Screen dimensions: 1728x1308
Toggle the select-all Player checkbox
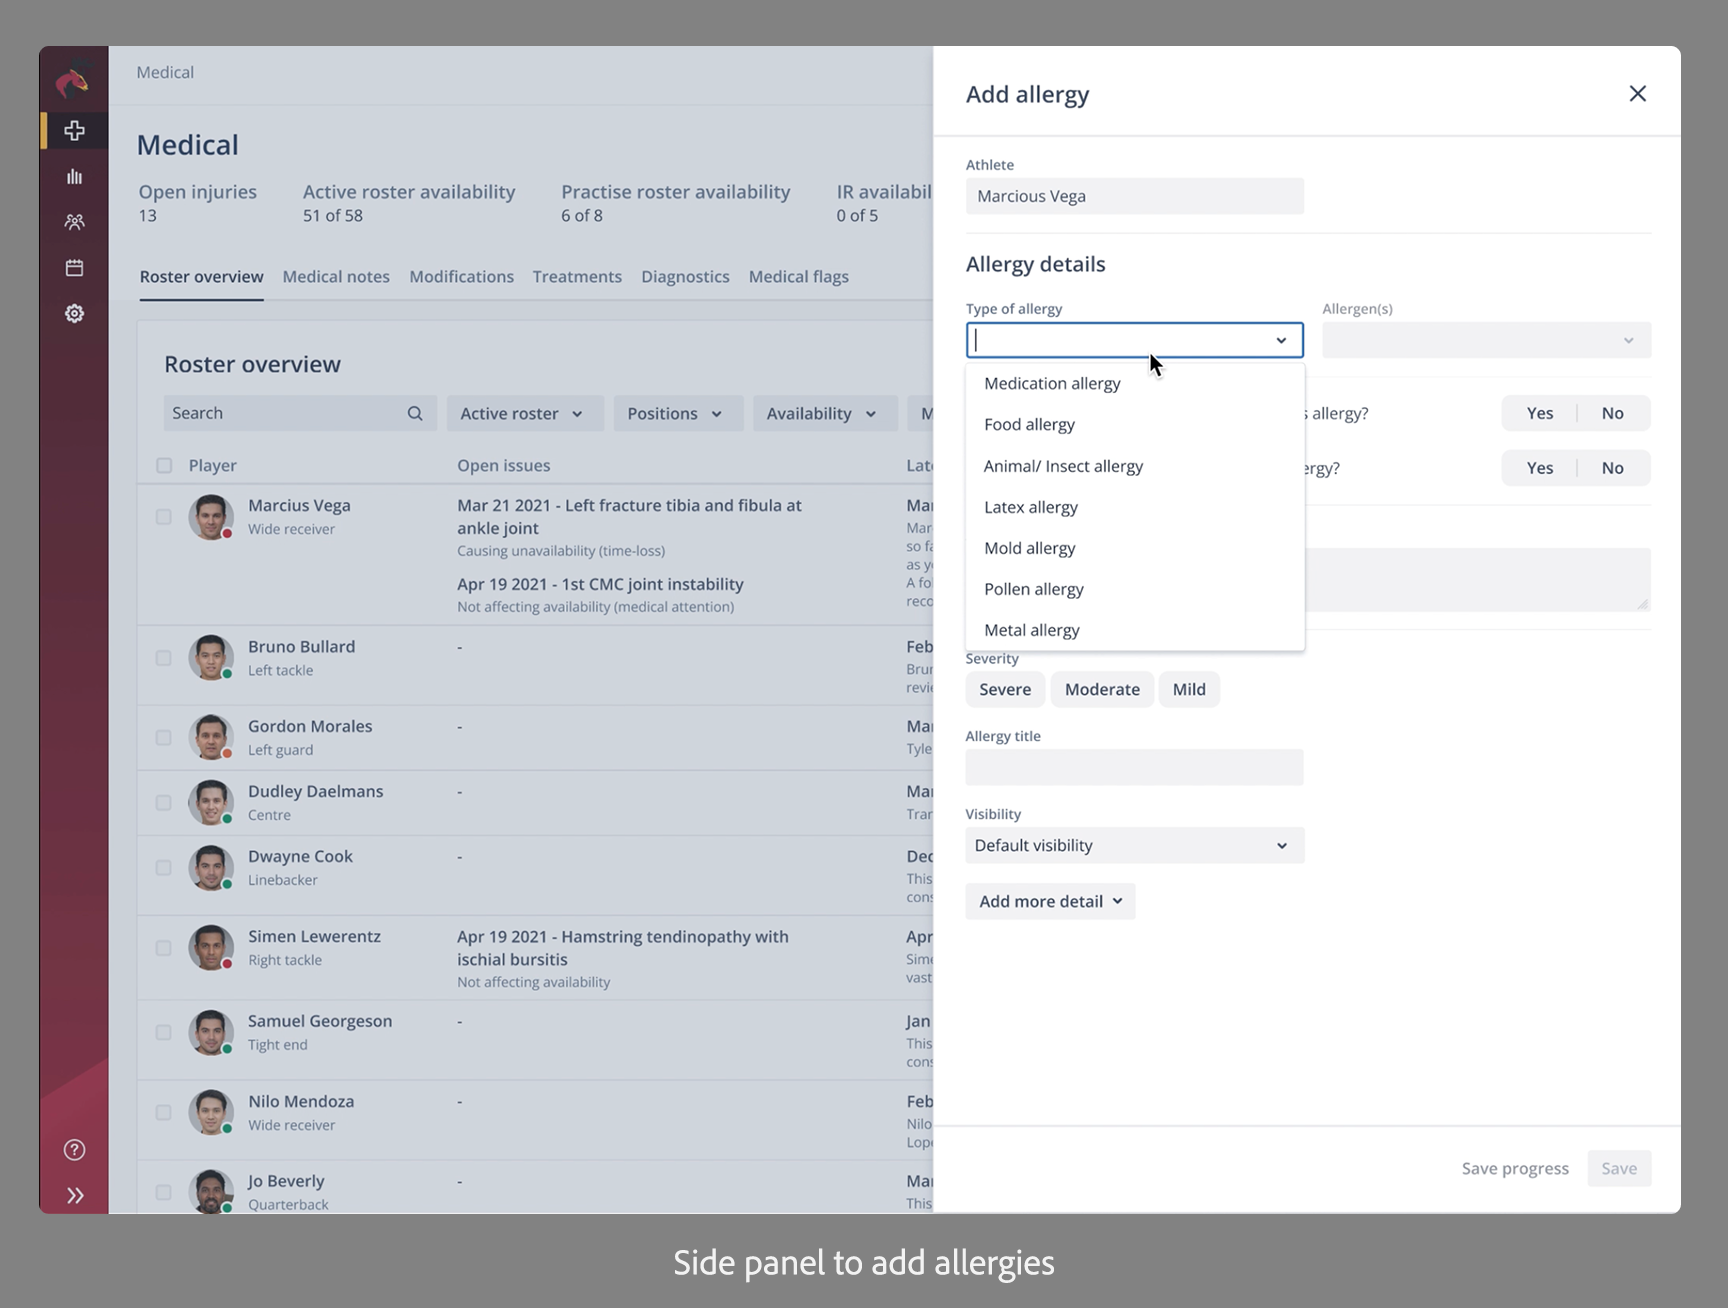coord(164,465)
